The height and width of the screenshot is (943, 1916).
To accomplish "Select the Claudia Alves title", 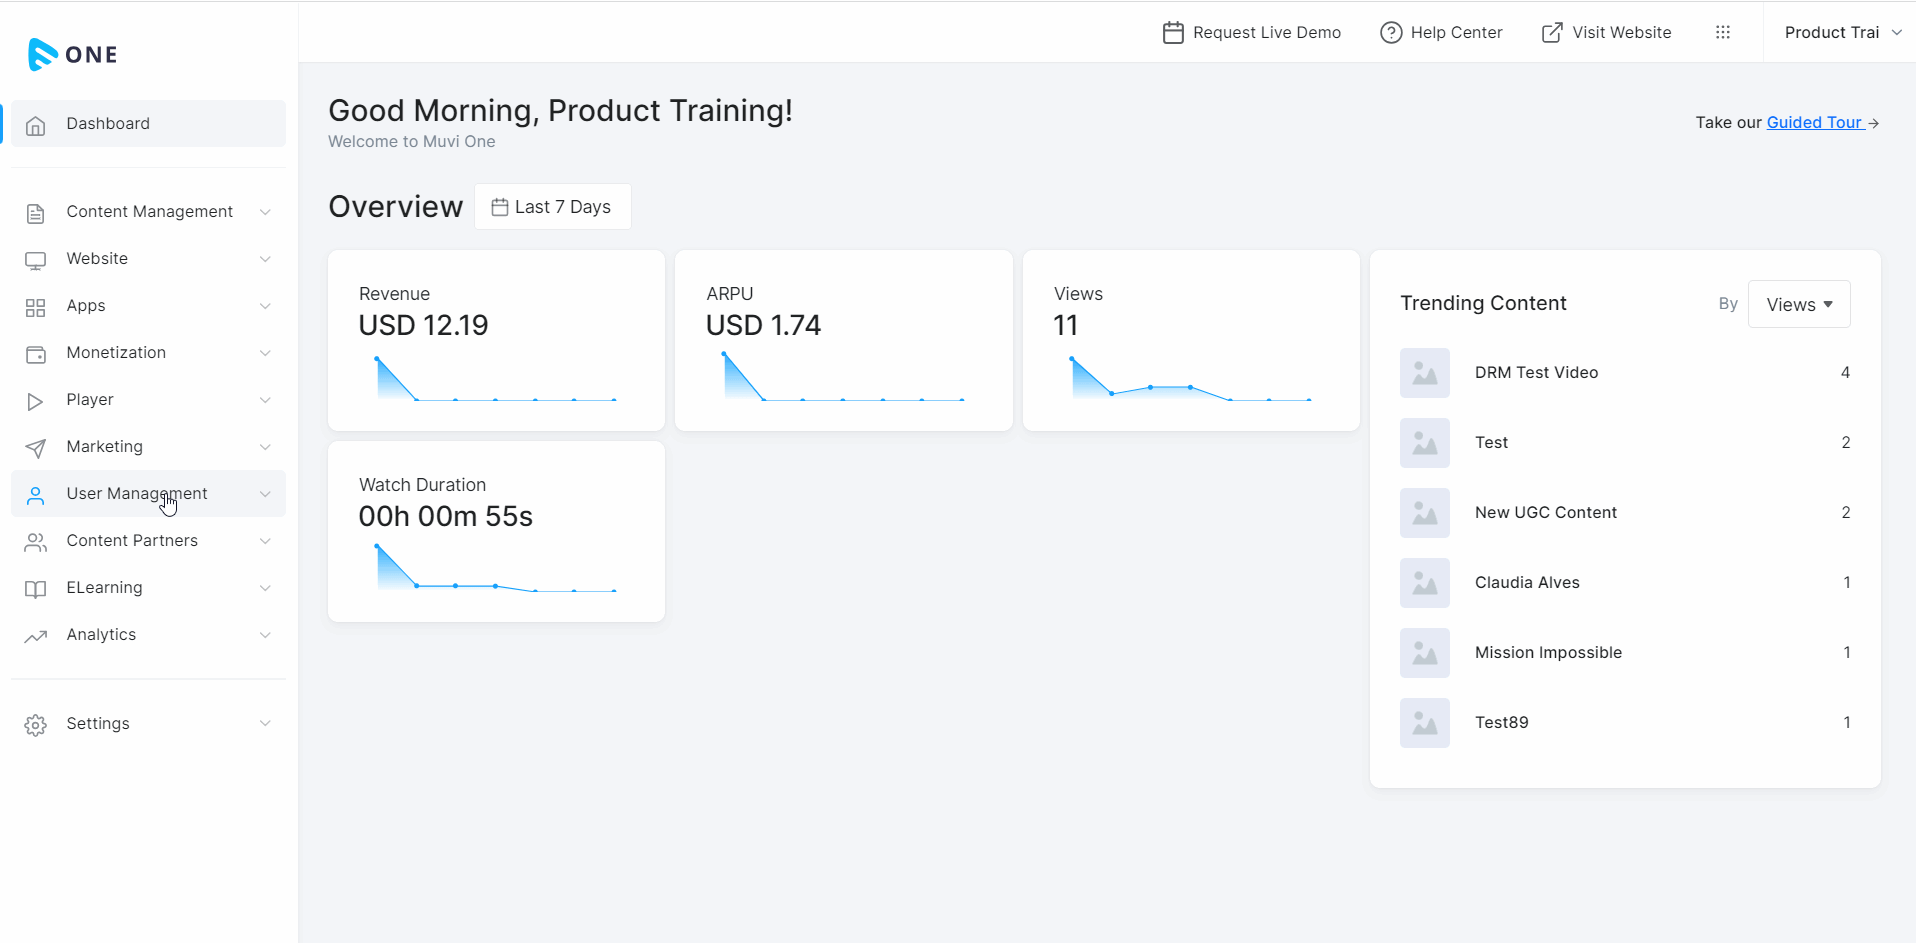I will tap(1527, 582).
